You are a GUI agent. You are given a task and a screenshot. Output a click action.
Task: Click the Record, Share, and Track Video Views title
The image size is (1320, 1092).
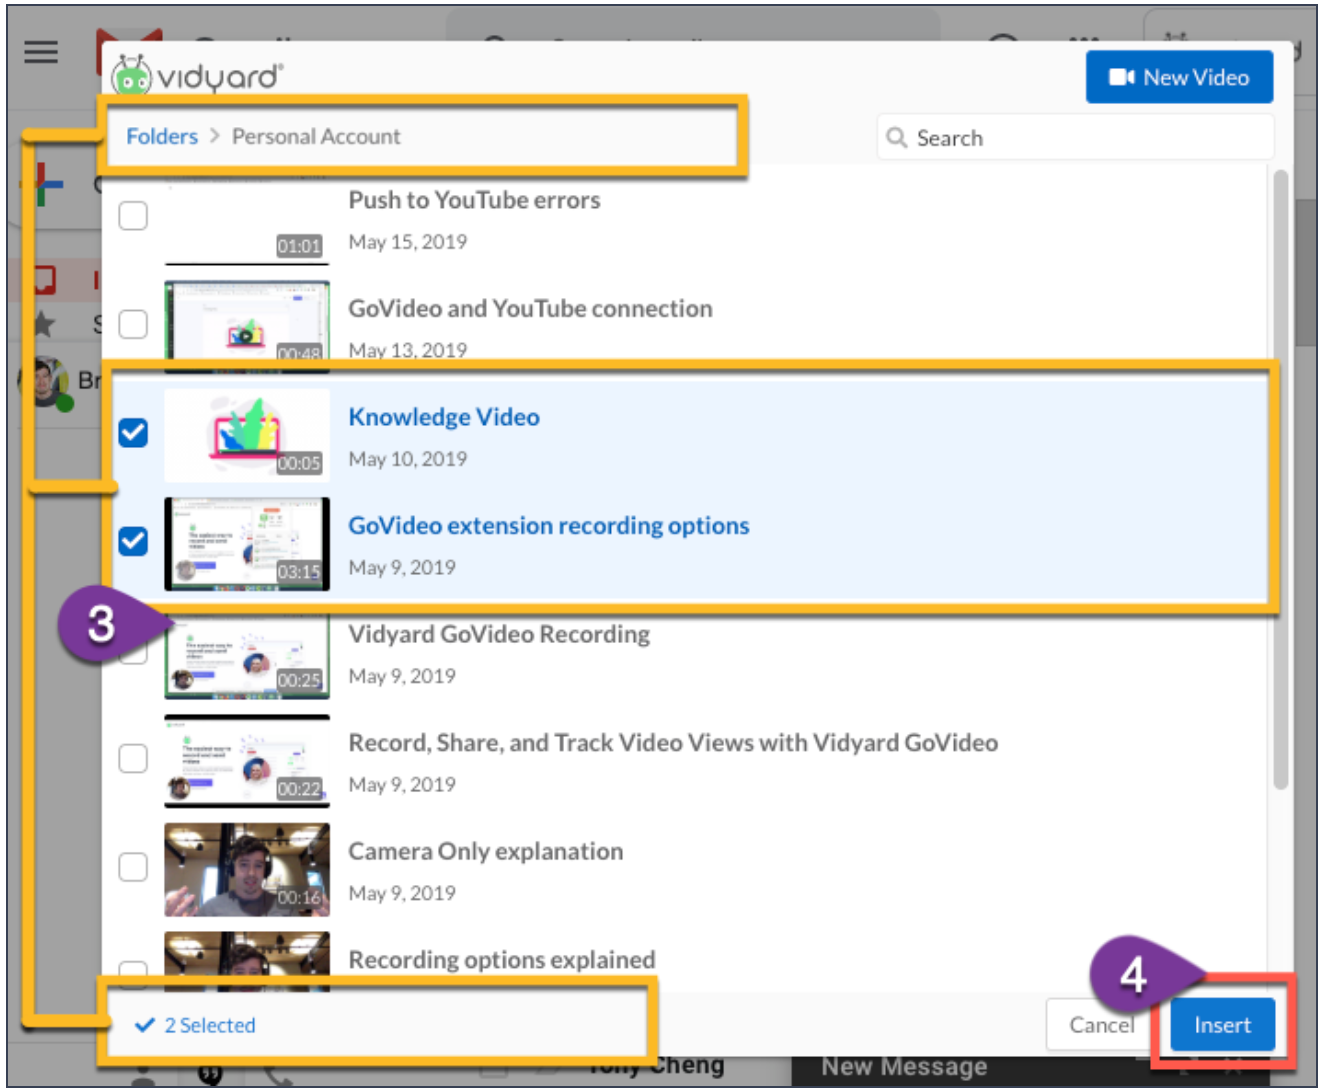(x=673, y=743)
